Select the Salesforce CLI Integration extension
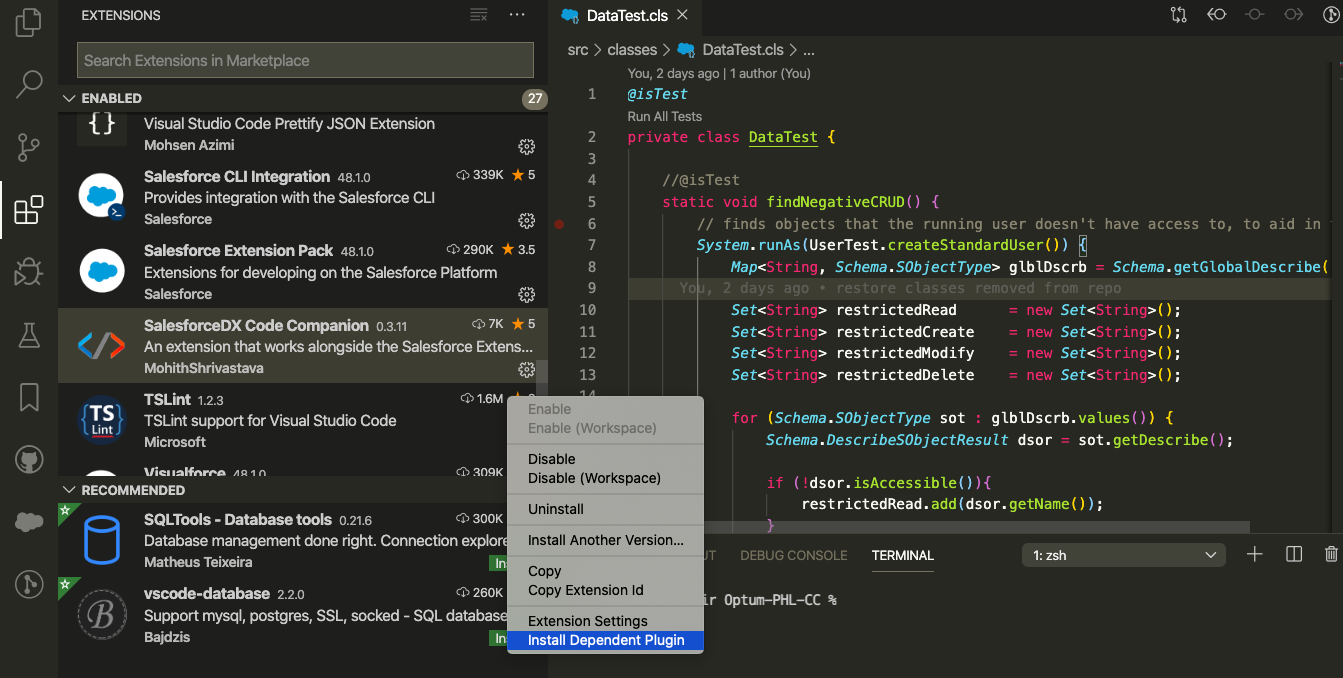Viewport: 1343px width, 678px height. [302, 197]
